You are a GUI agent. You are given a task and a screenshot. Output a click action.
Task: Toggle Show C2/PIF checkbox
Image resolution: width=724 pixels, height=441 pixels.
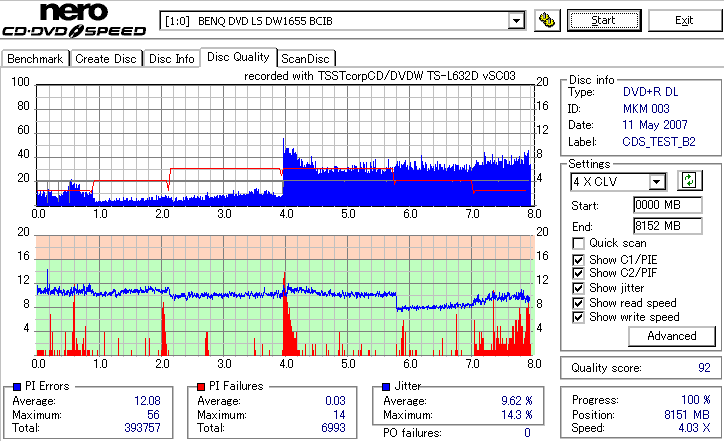(578, 273)
